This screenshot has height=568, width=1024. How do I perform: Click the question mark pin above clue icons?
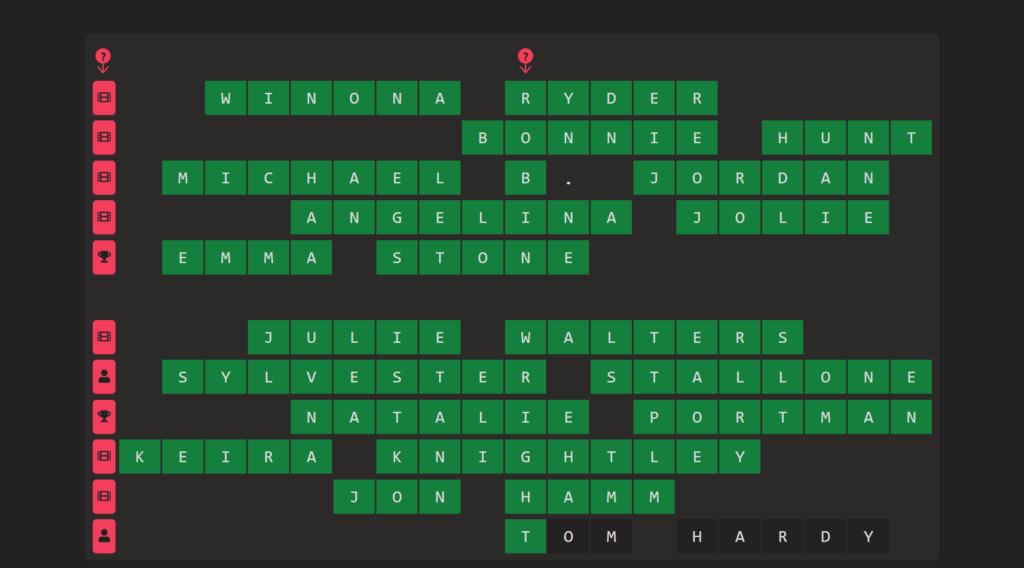[x=103, y=60]
